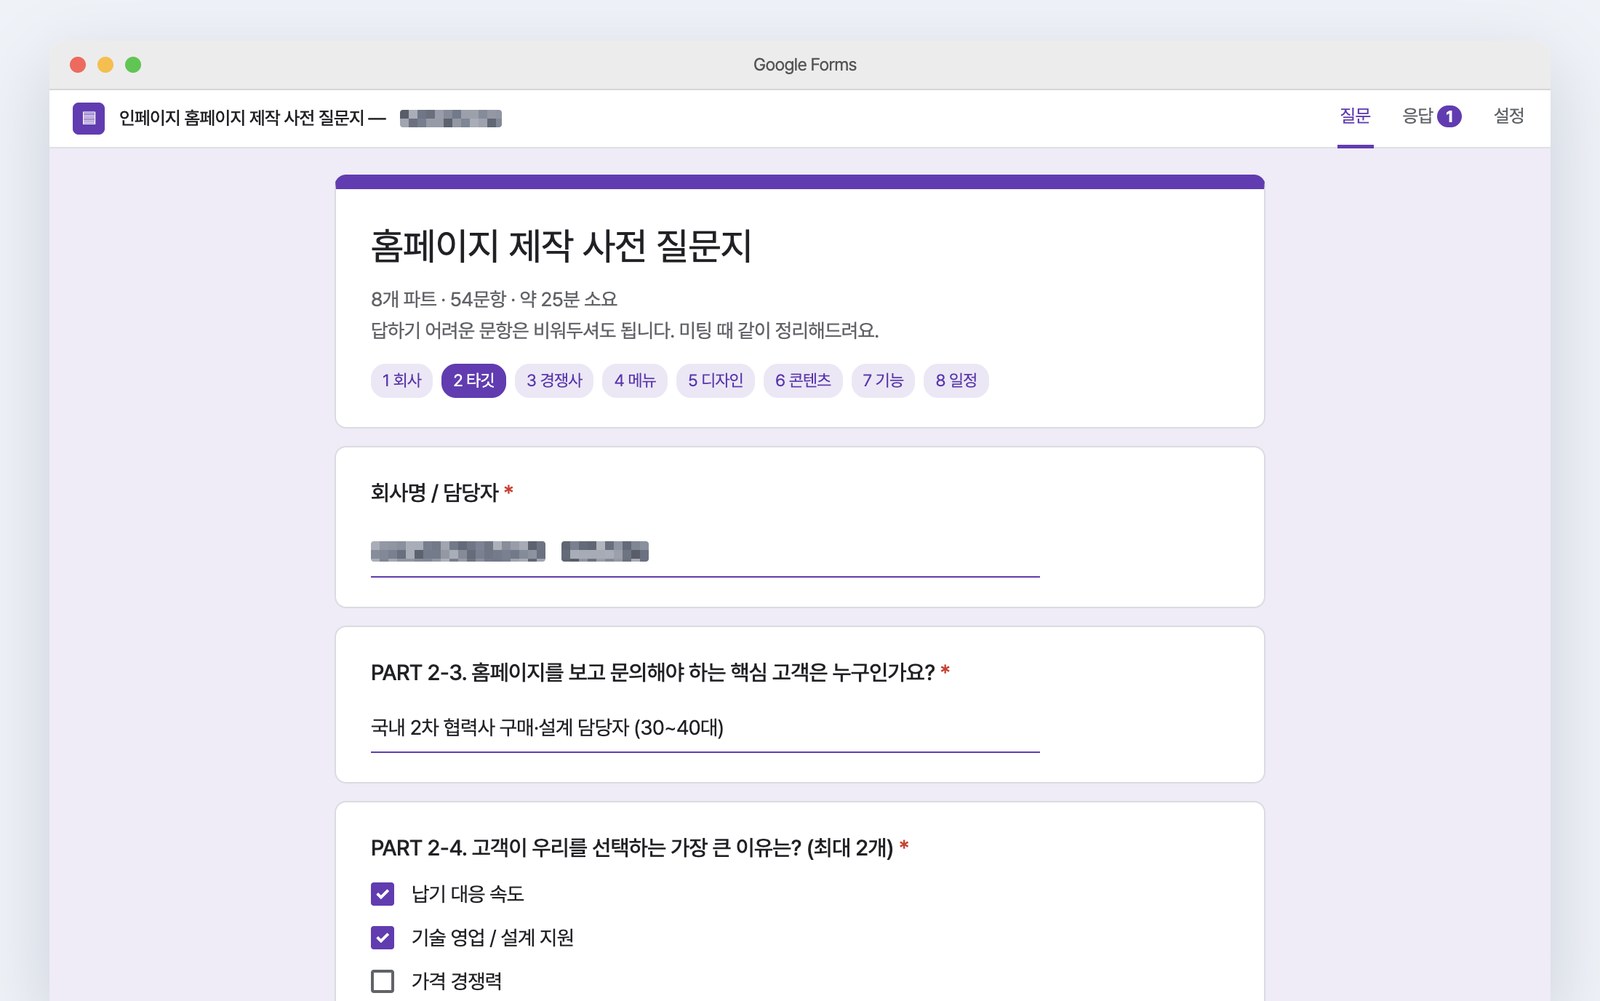The width and height of the screenshot is (1600, 1001).
Task: Select the 1 회사 part chip
Action: [402, 380]
